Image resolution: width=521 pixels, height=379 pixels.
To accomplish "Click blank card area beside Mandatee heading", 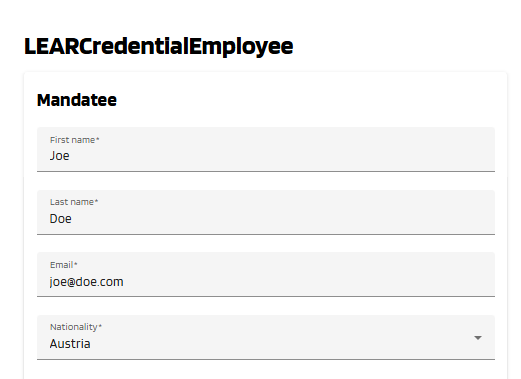I will pyautogui.click(x=300, y=100).
